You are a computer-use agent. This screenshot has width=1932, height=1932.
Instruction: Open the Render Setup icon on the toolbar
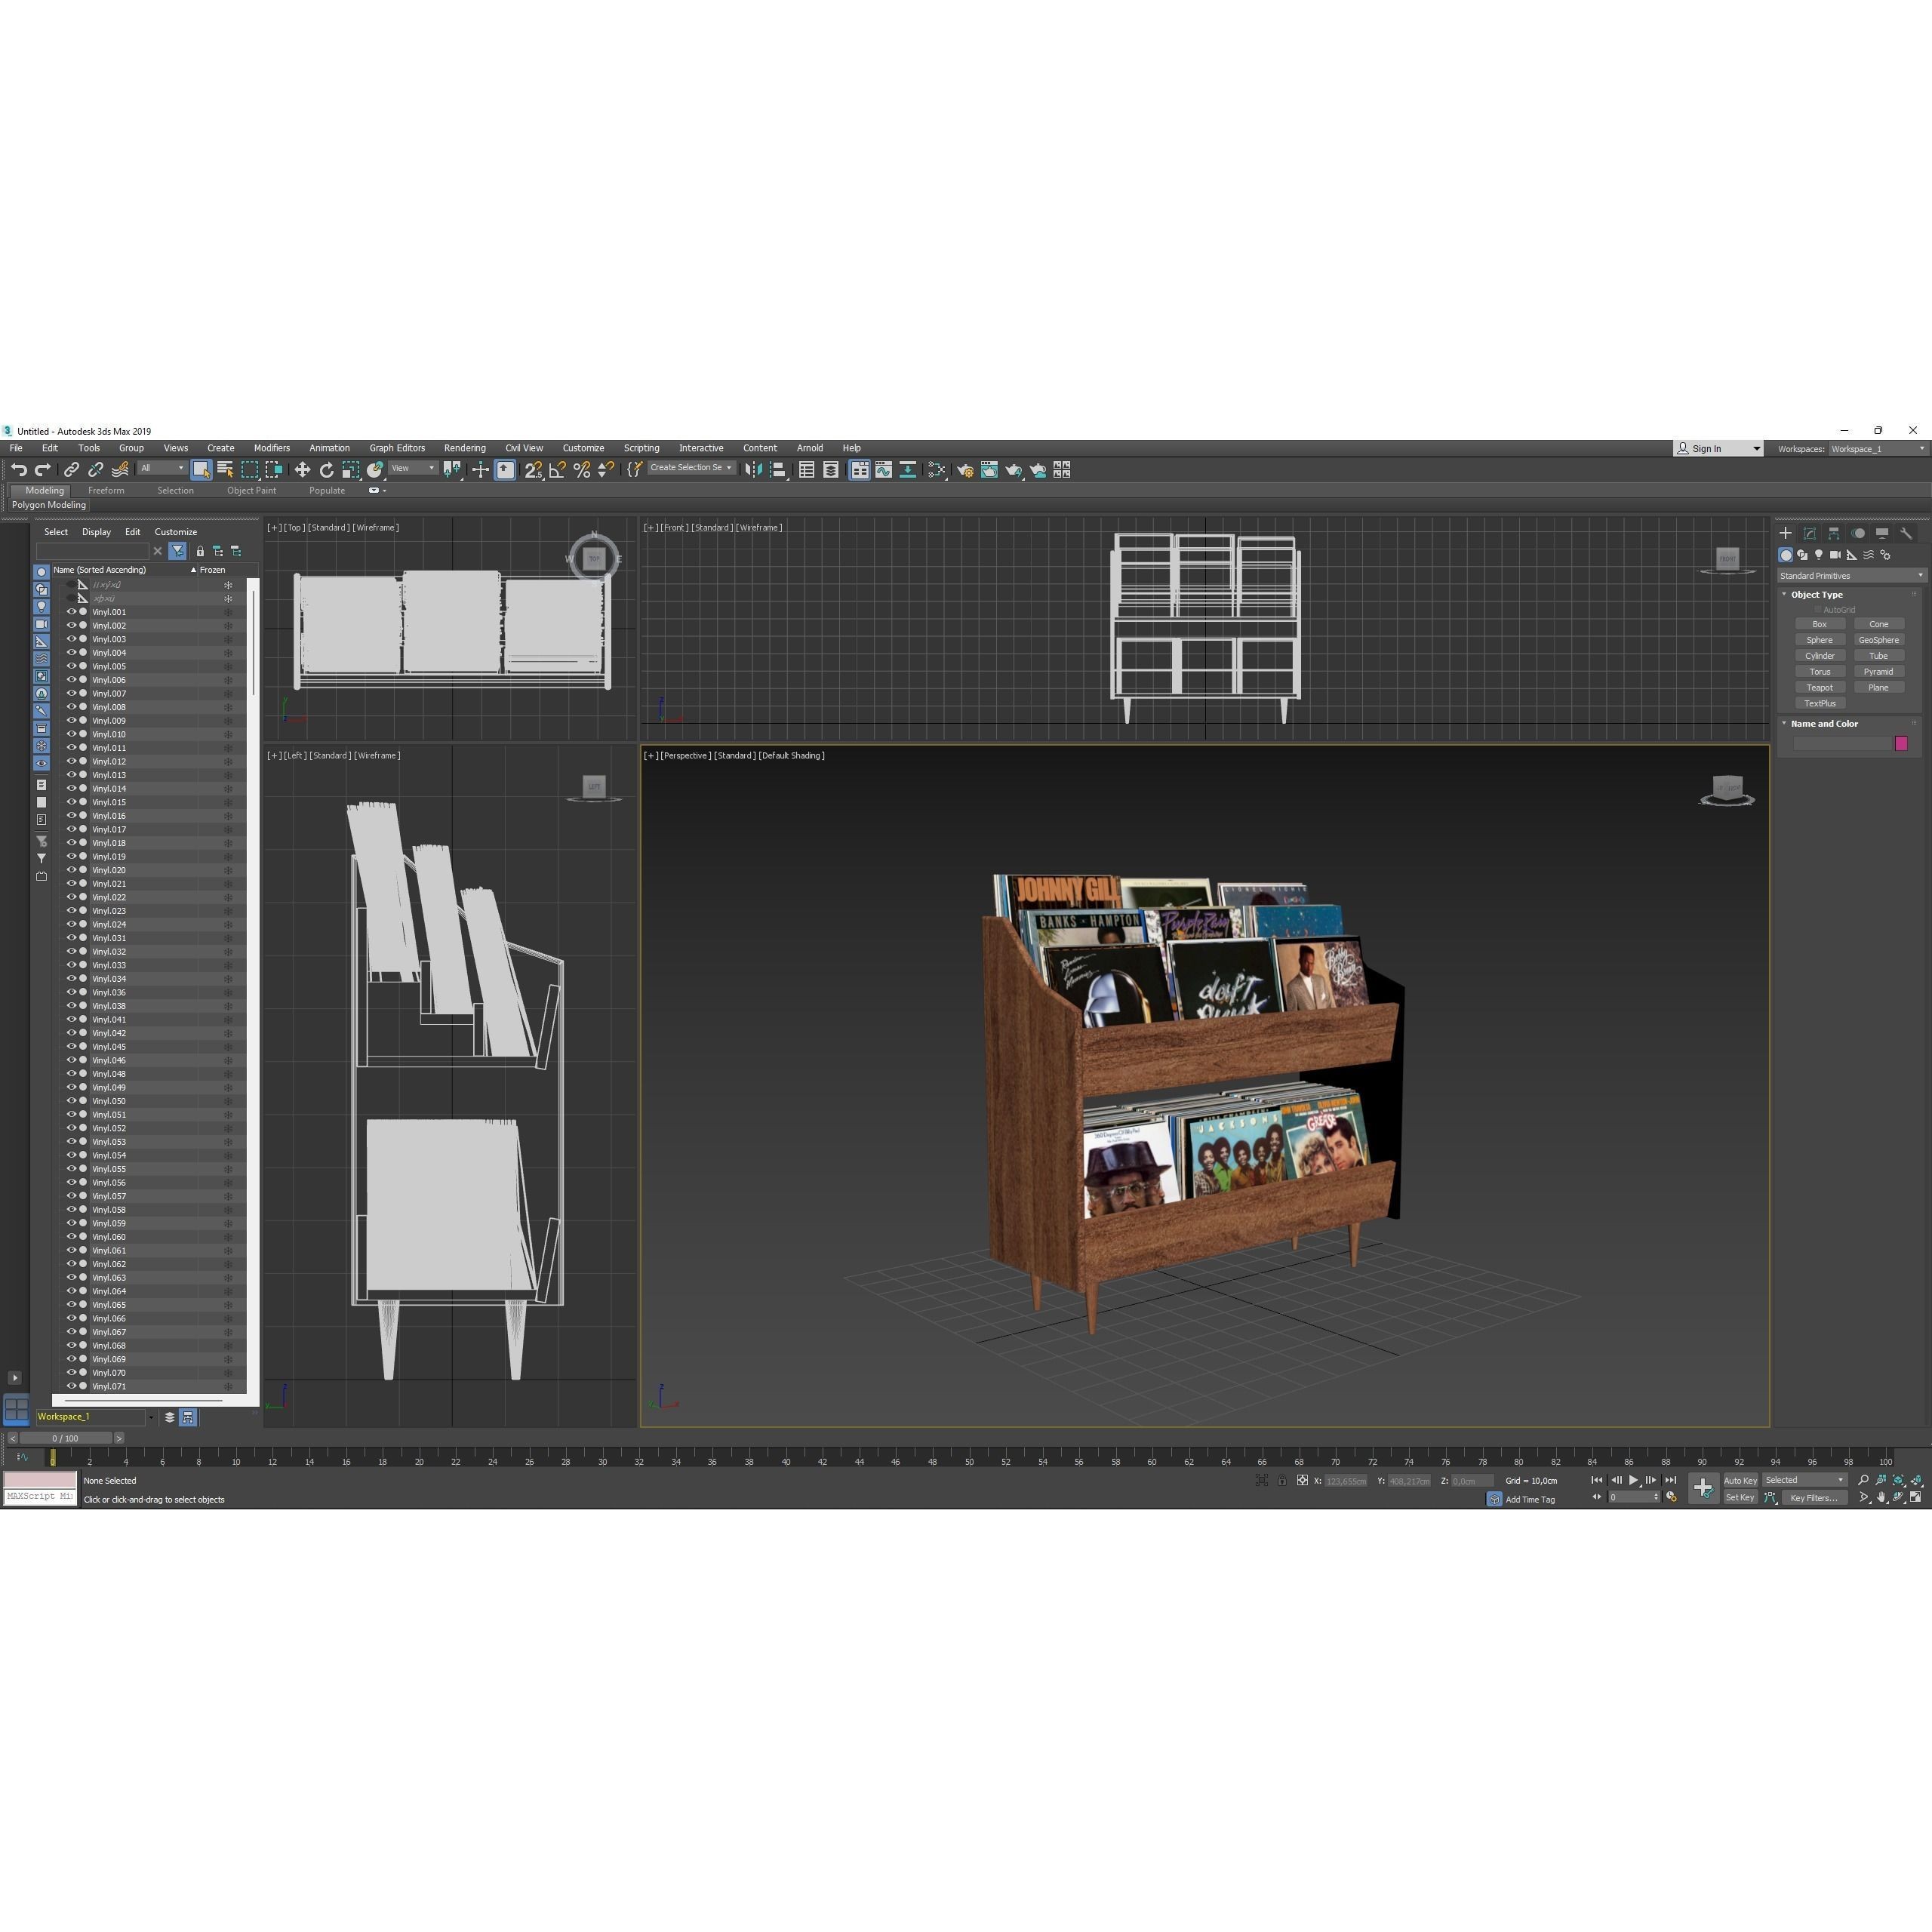(966, 470)
